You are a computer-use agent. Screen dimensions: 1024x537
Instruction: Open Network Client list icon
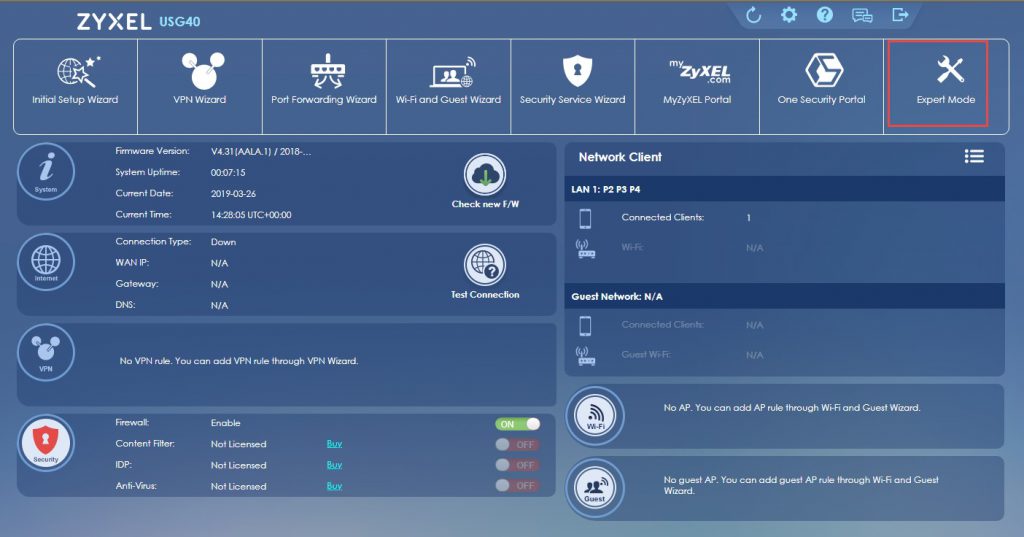(974, 156)
